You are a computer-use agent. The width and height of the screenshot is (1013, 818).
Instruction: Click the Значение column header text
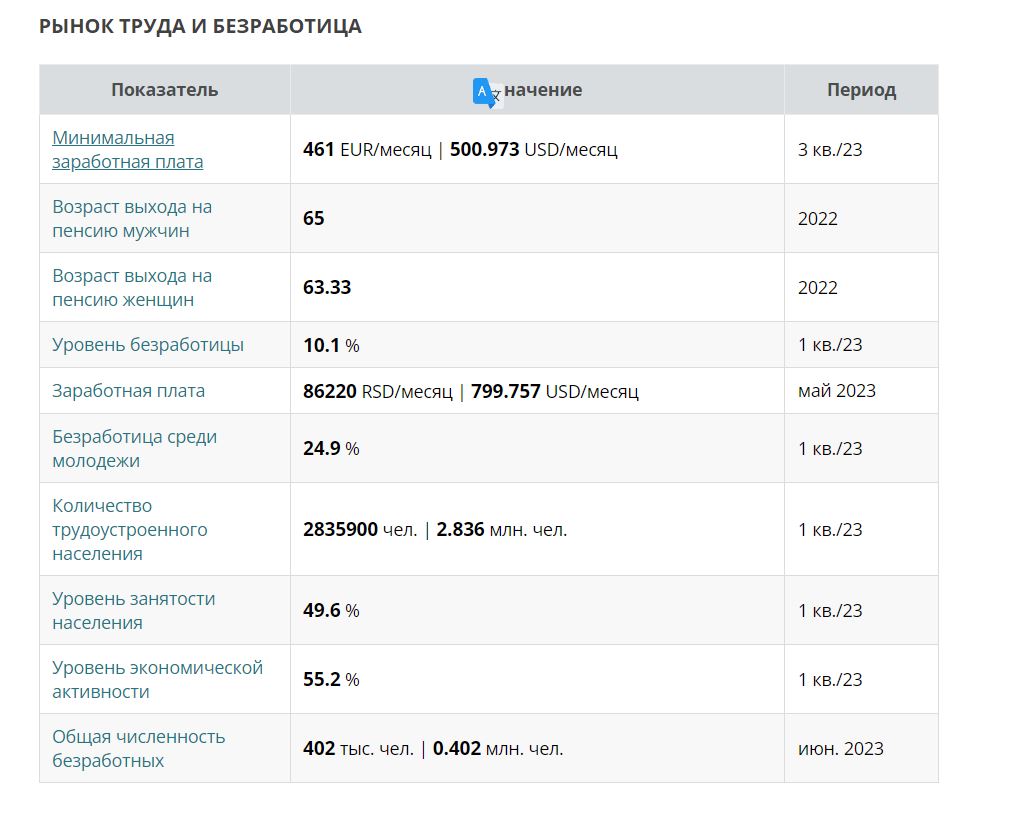point(543,90)
